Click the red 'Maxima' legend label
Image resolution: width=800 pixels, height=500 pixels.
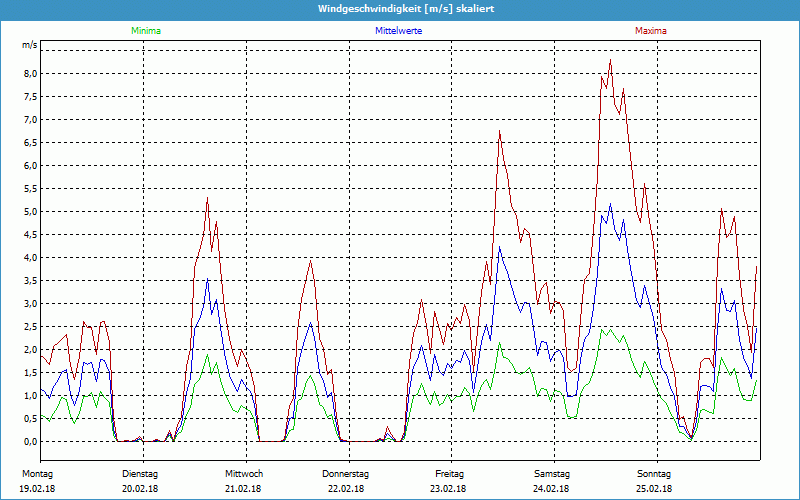[x=651, y=31]
